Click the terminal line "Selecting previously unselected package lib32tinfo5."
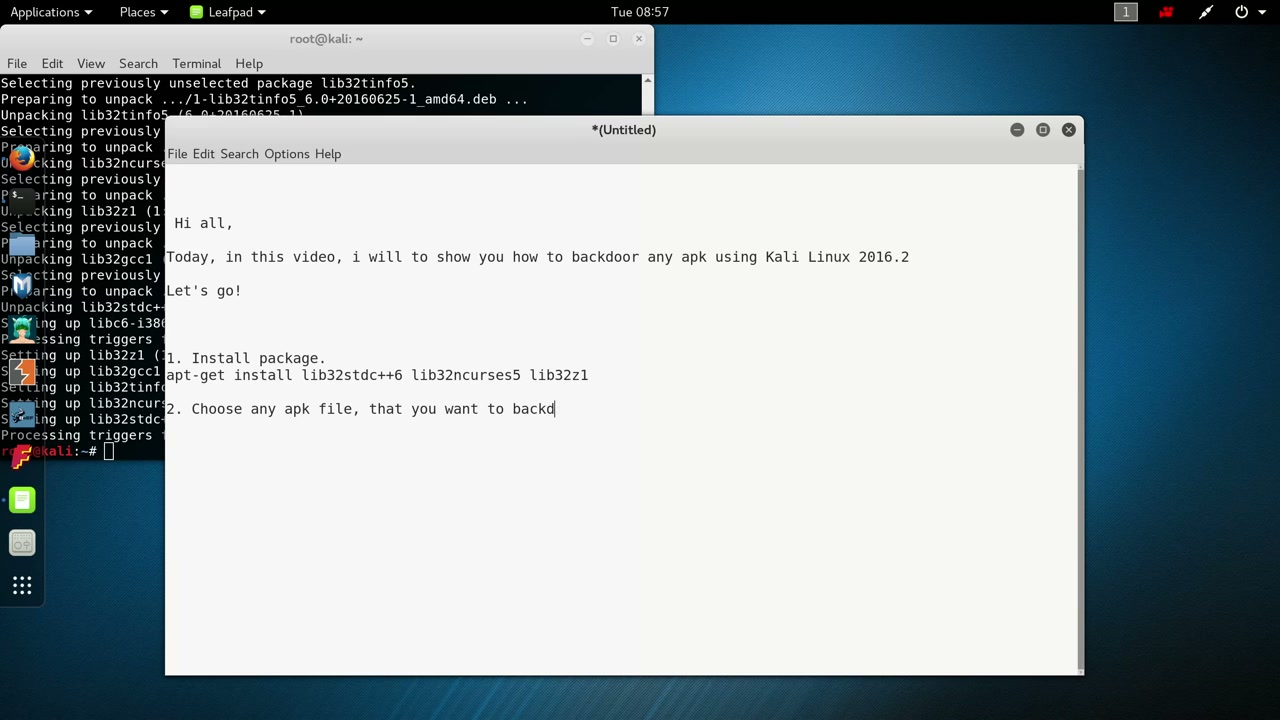The image size is (1280, 720). [x=208, y=83]
